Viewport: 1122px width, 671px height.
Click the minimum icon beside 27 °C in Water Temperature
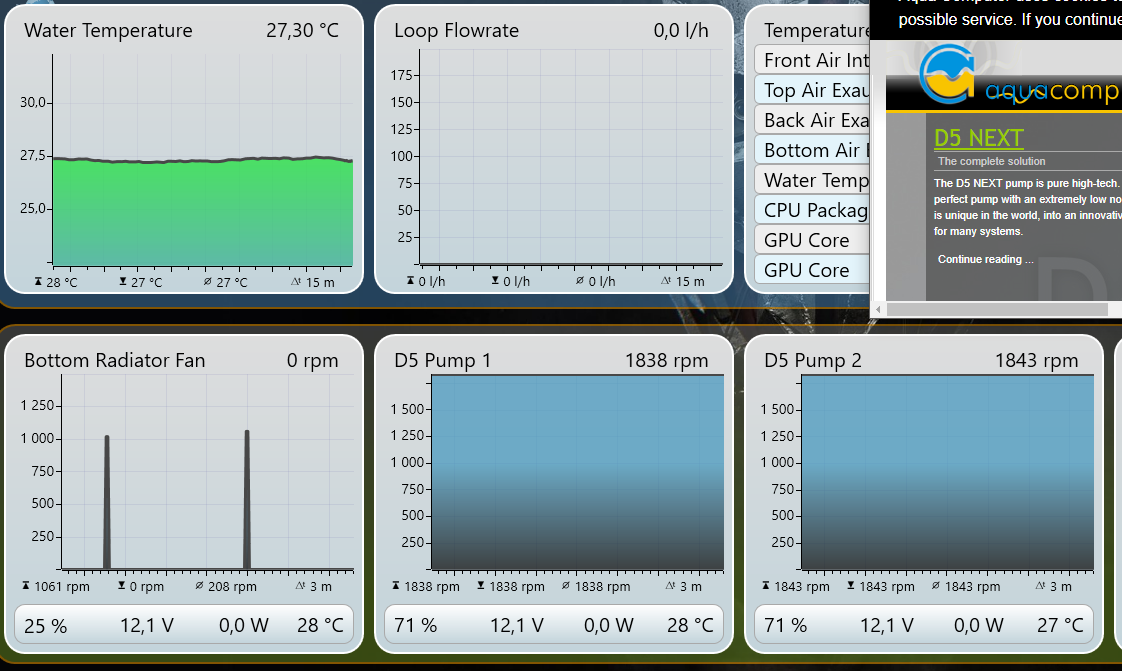(x=123, y=282)
